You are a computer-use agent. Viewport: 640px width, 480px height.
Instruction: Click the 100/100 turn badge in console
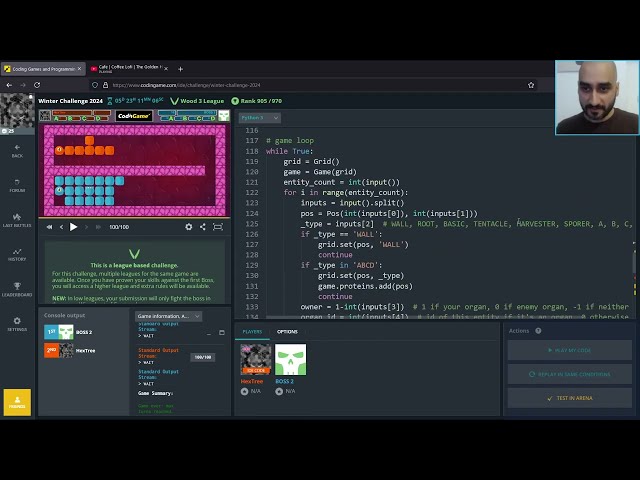(203, 358)
